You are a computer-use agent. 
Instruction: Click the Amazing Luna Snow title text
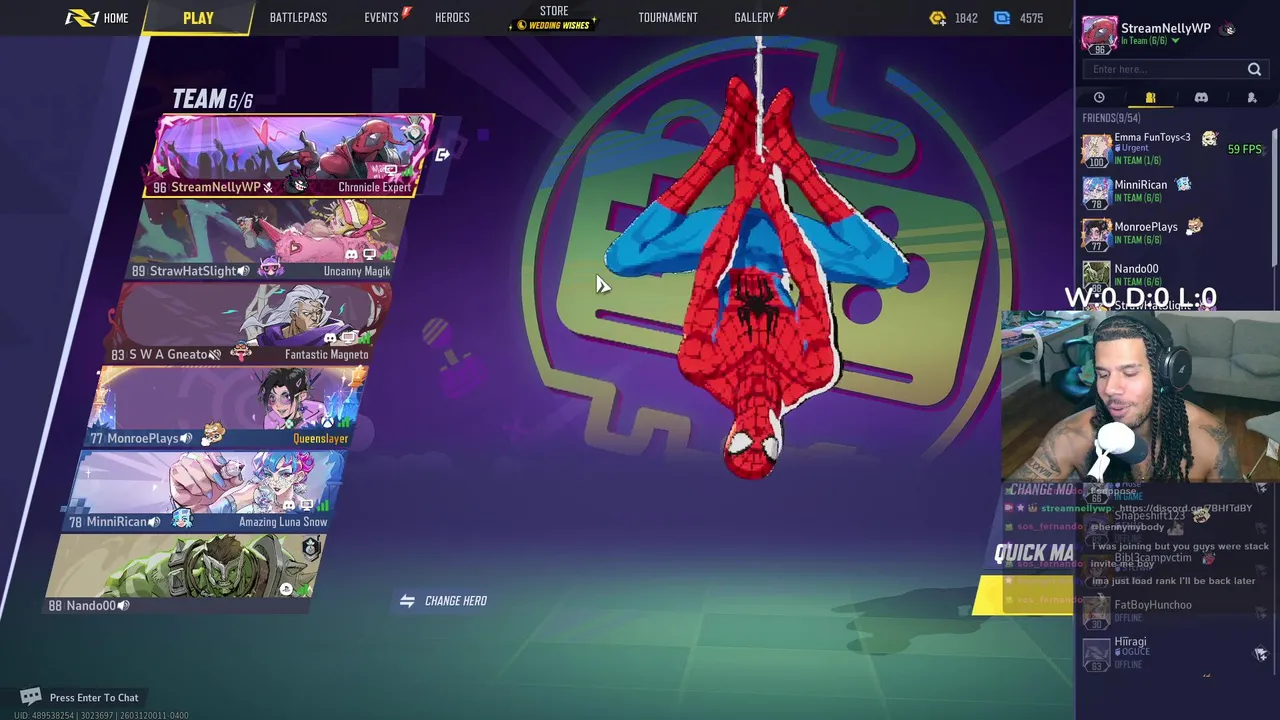click(x=283, y=522)
